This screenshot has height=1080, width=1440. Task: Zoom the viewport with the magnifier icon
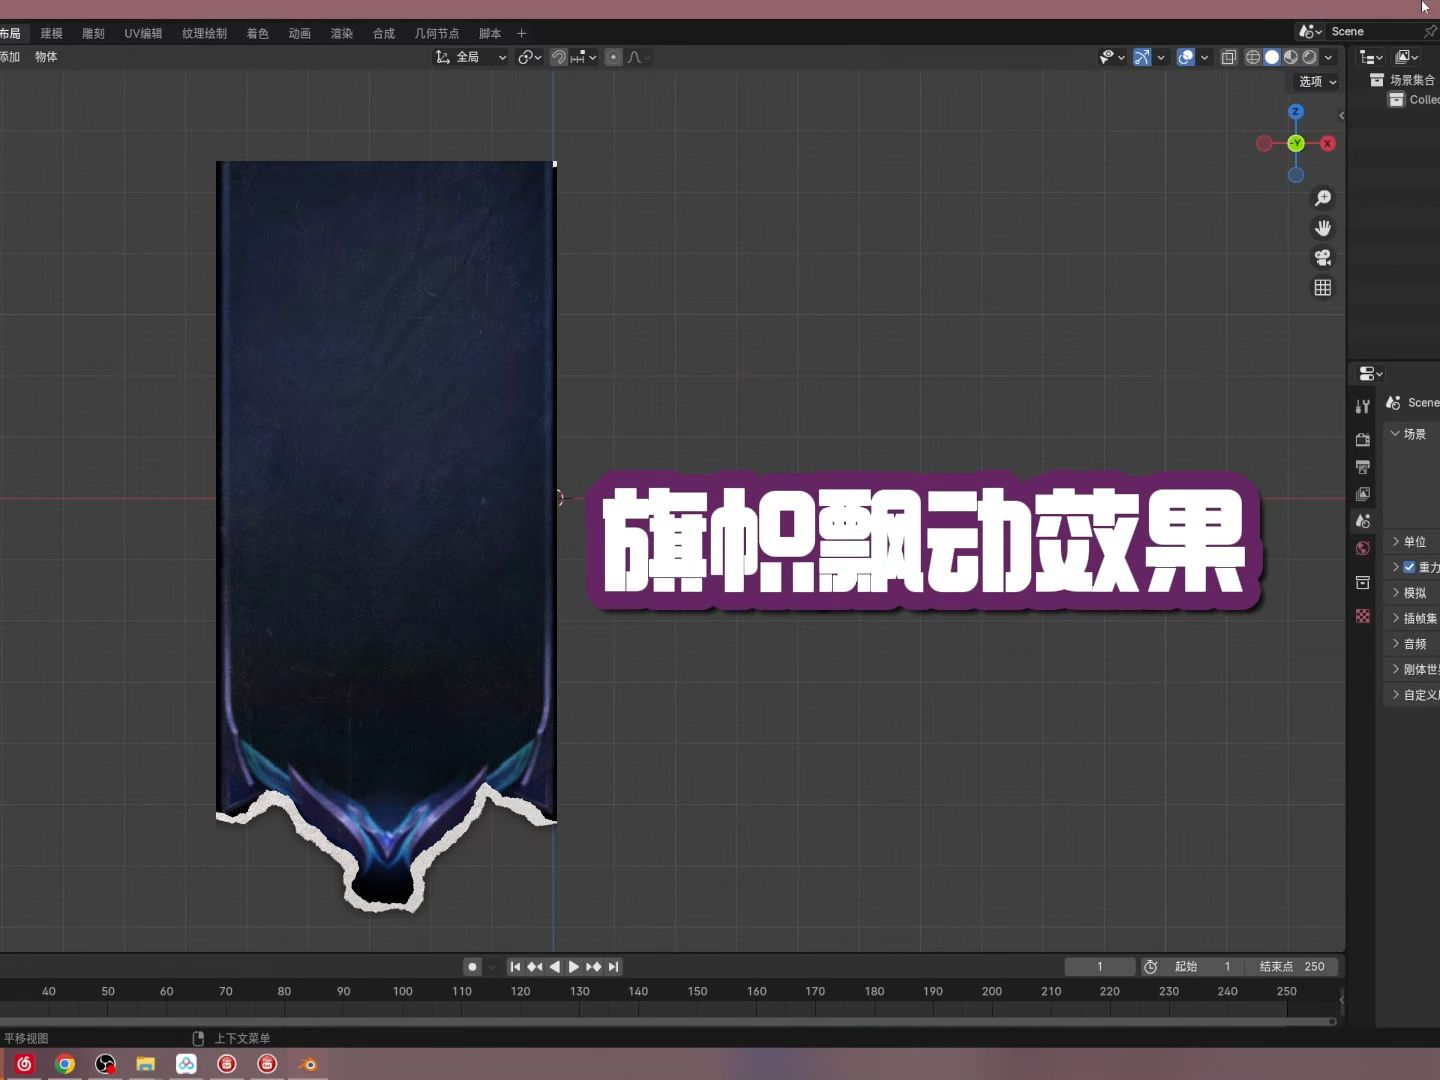[x=1322, y=198]
